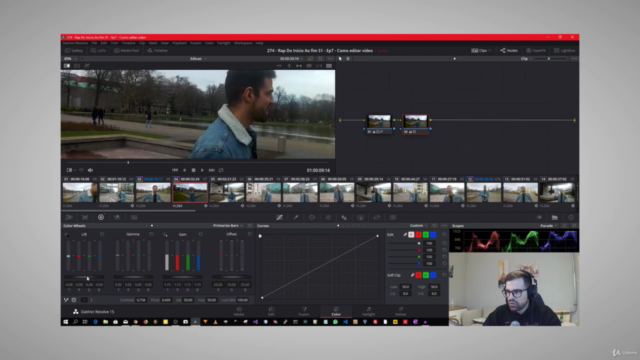This screenshot has height=360, width=640.
Task: Open the Camera Raw palette
Action: point(69,218)
